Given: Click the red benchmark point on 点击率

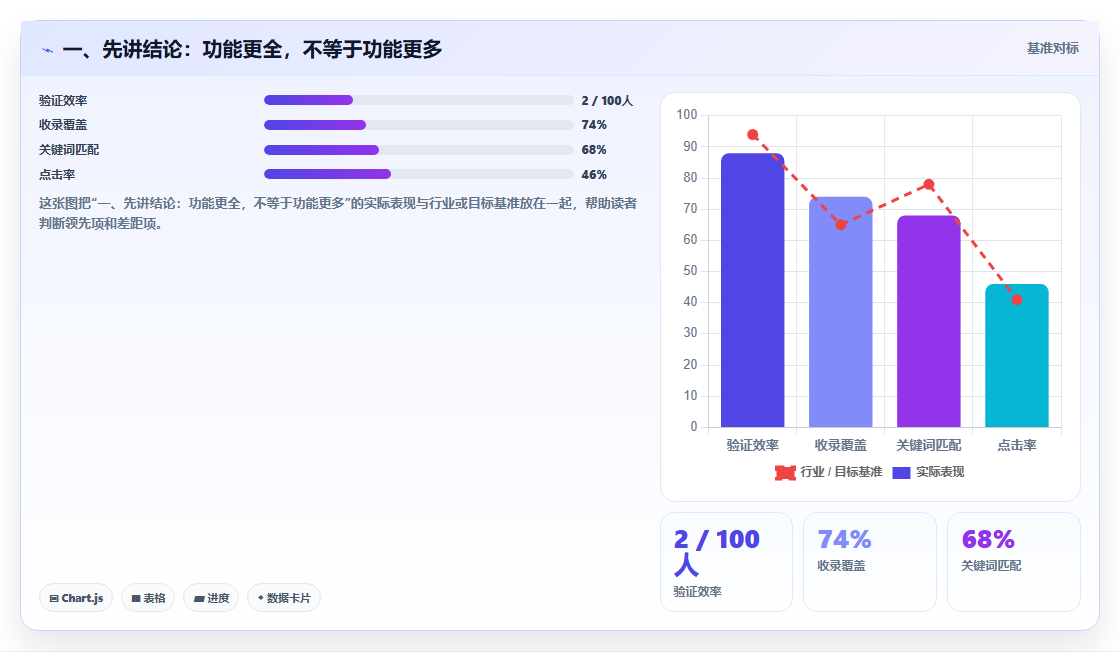Looking at the screenshot, I should coord(1016,300).
